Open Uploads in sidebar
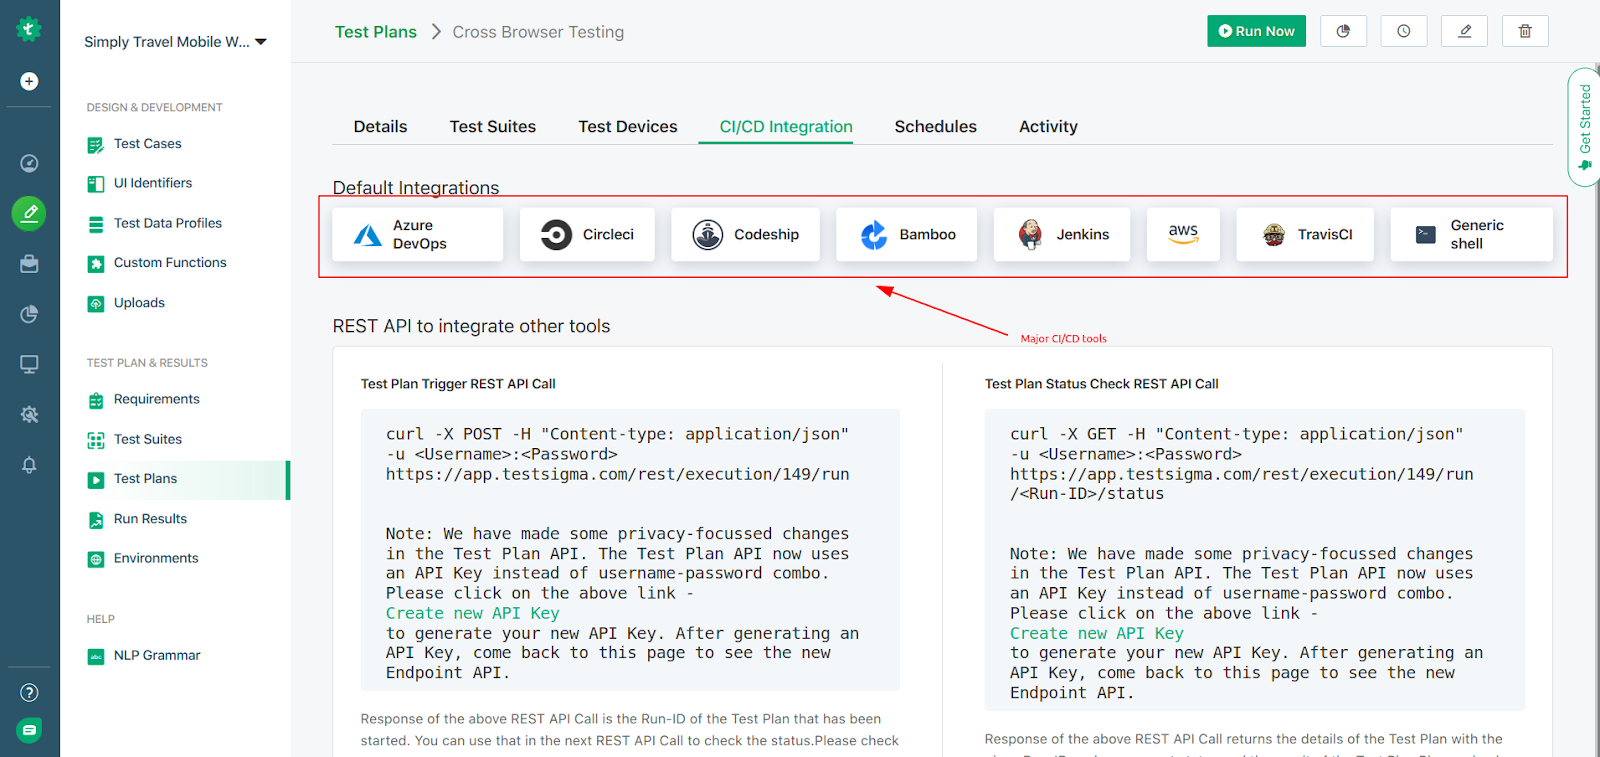This screenshot has width=1600, height=757. coord(139,303)
